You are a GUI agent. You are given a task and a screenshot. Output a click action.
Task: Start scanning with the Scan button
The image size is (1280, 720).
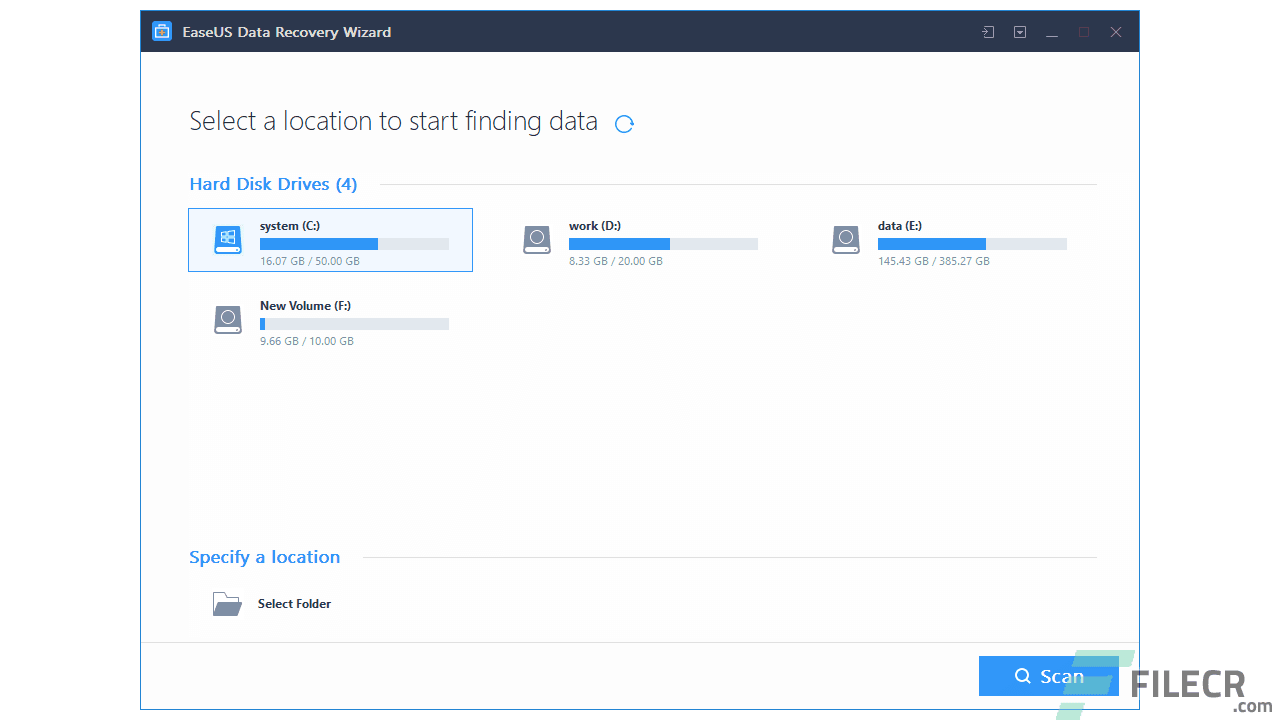pos(1049,676)
